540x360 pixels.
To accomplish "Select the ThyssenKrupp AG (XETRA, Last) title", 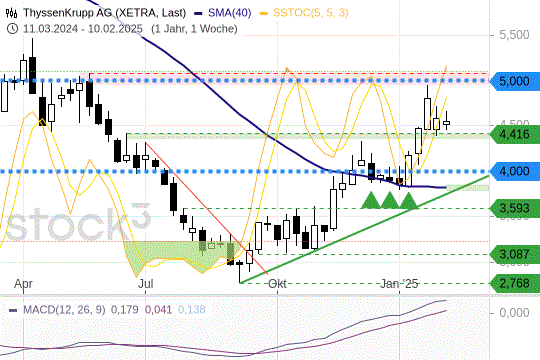I will point(105,13).
